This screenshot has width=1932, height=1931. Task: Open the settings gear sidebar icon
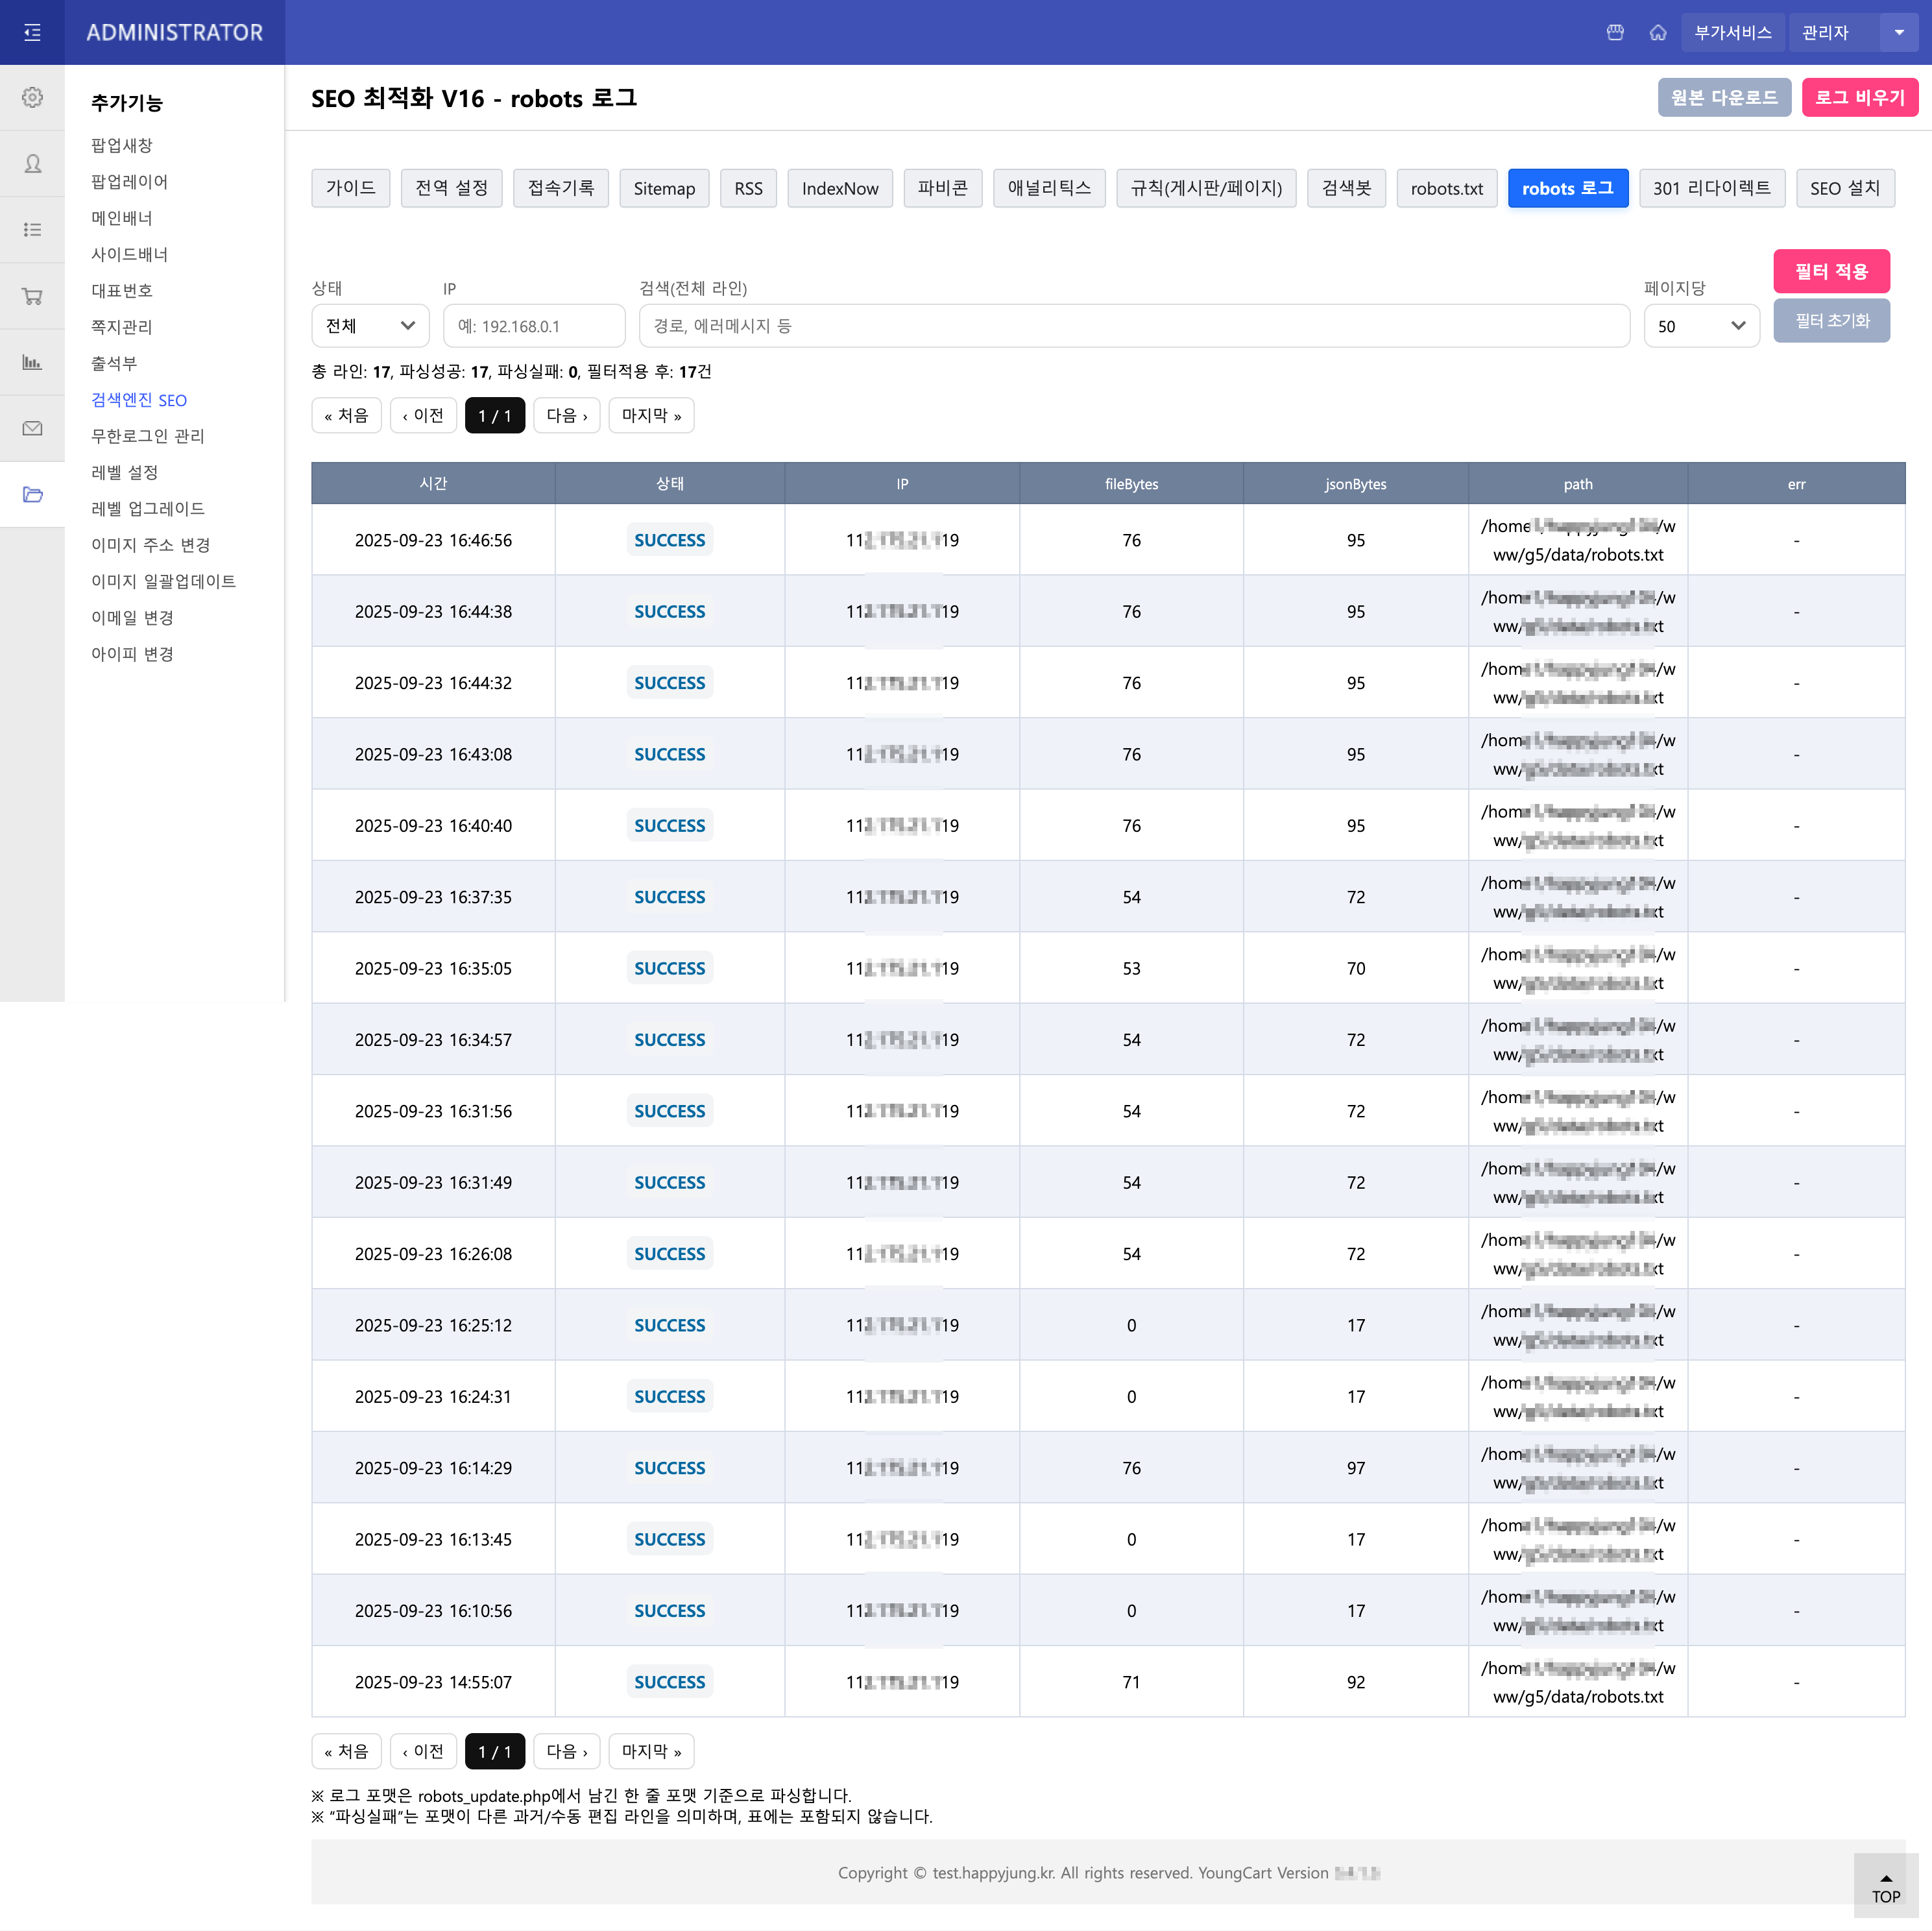(x=32, y=97)
